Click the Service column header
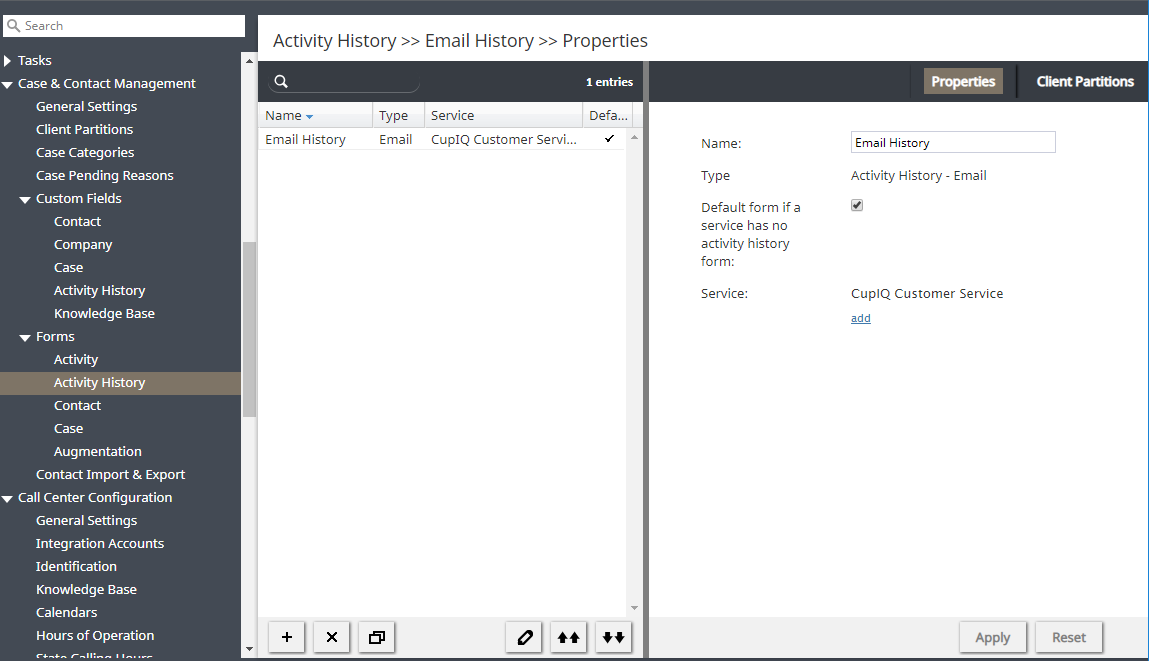The image size is (1149, 661). click(x=503, y=115)
